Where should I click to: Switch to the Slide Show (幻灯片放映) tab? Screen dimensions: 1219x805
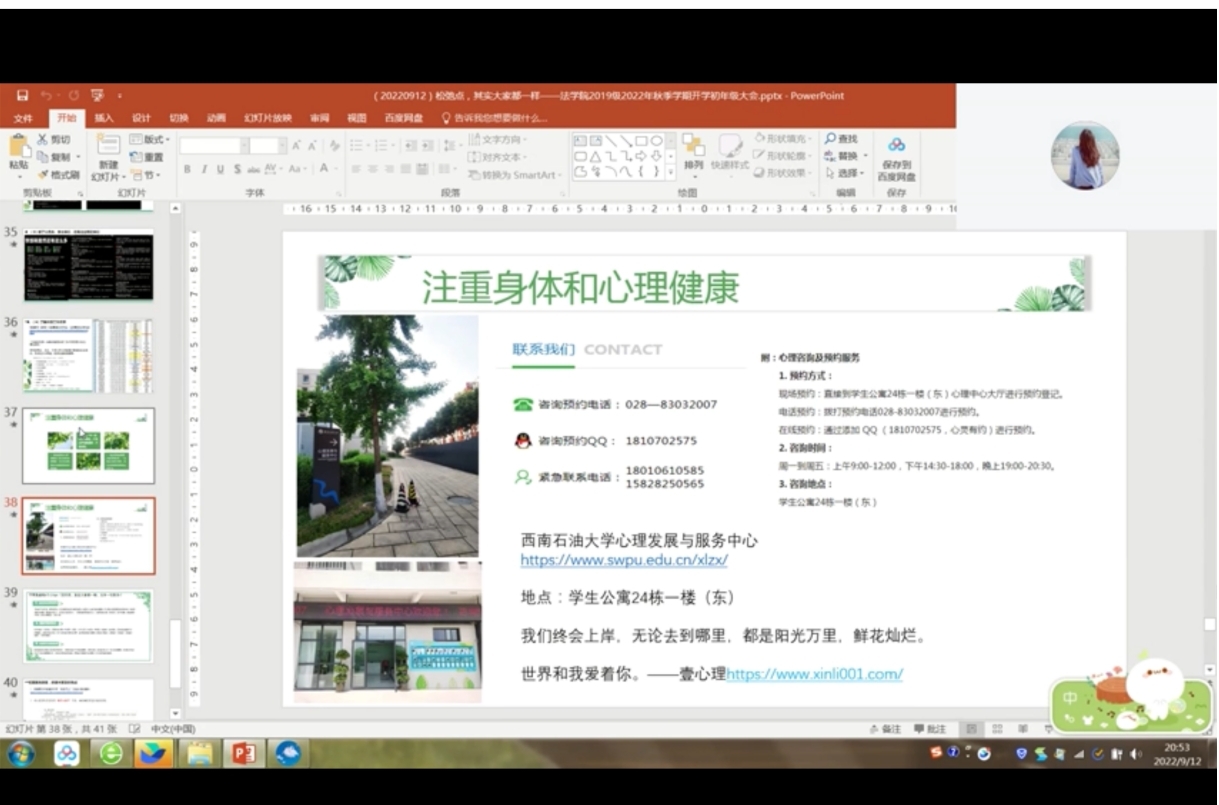coord(268,118)
